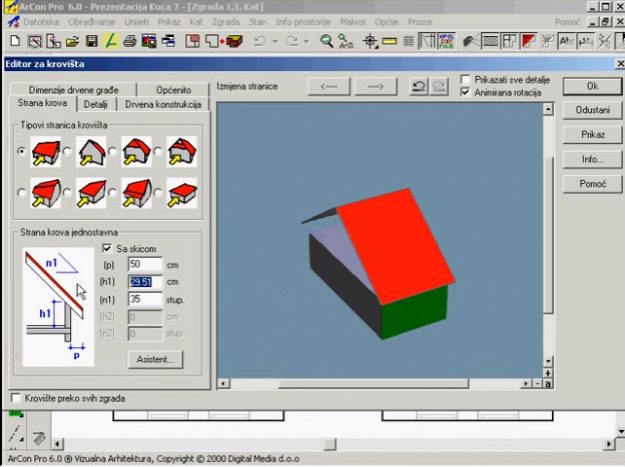Viewport: 625px width, 467px height.
Task: Go to next roof side with right arrow
Action: pos(376,87)
